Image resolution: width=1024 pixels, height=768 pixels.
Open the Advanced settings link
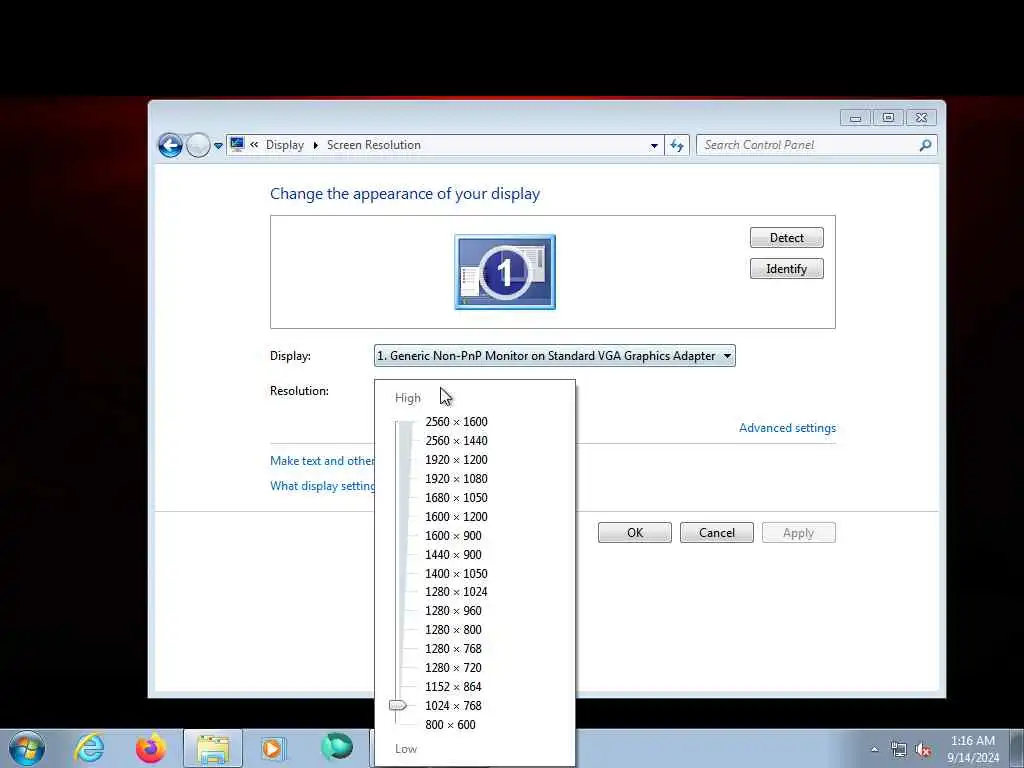tap(787, 428)
